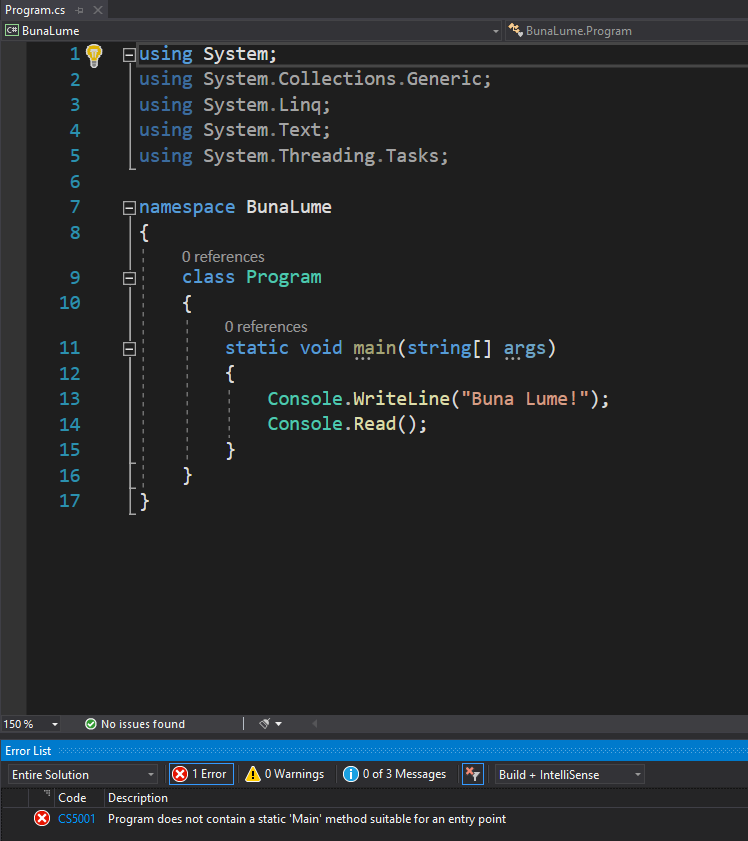
Task: Click the red error icon beside CS5001
Action: [x=42, y=819]
